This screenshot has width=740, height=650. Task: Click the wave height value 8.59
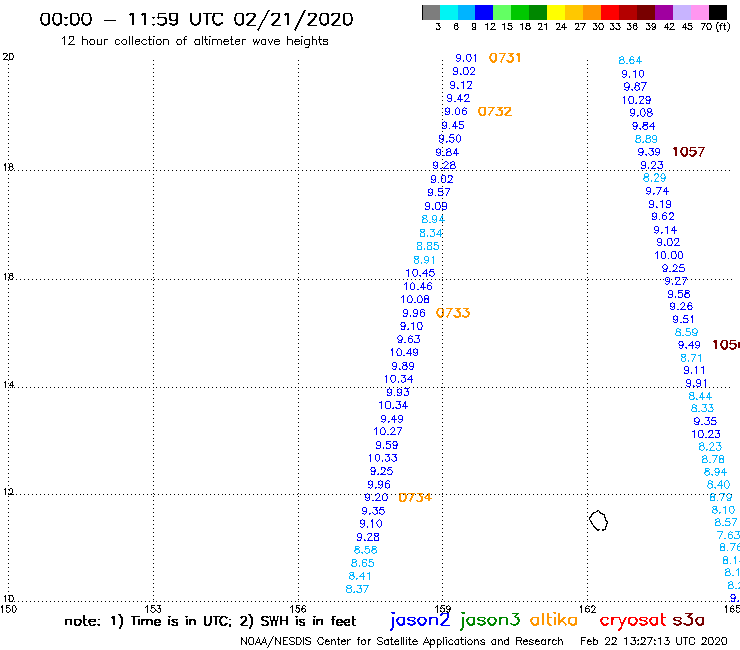(687, 332)
